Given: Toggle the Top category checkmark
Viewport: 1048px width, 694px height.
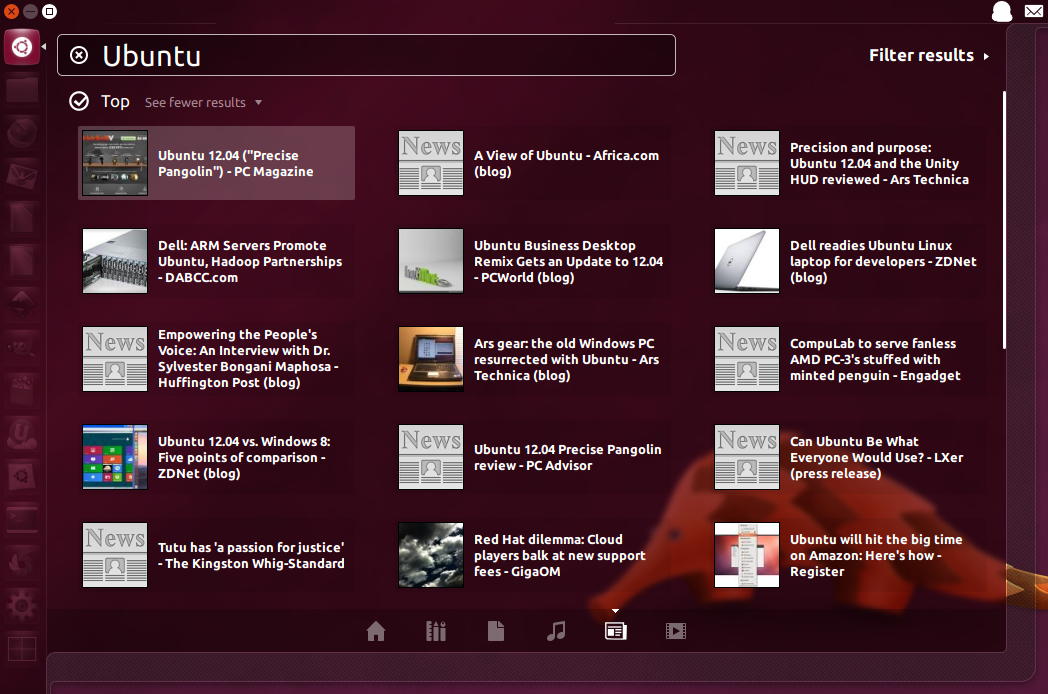Looking at the screenshot, I should (79, 101).
